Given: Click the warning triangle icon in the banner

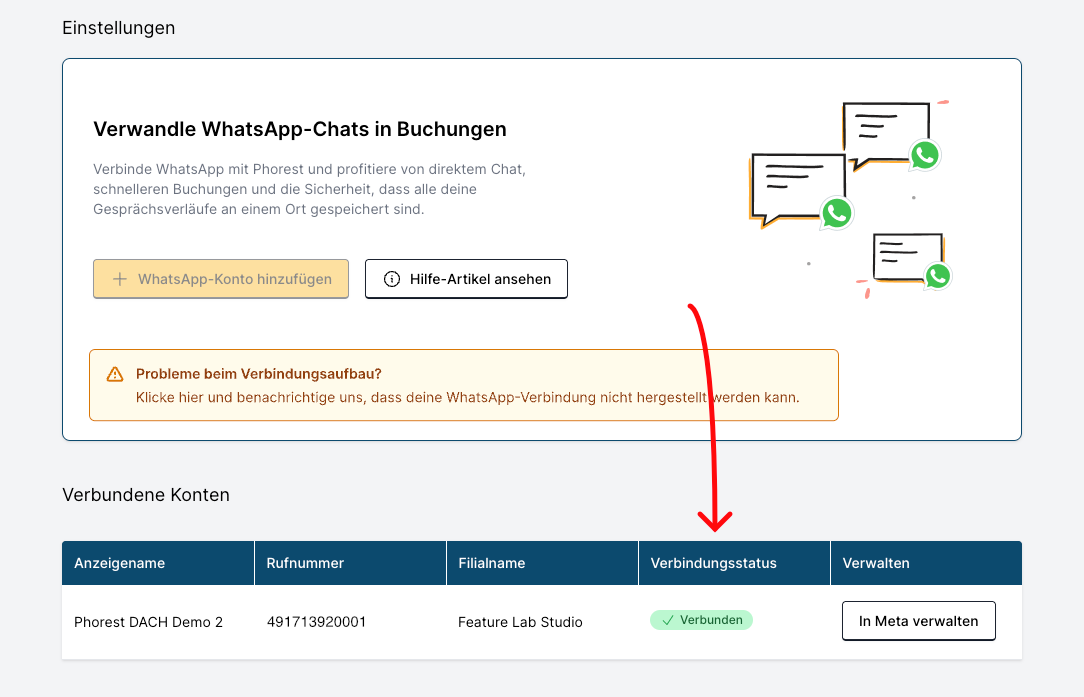Looking at the screenshot, I should coord(115,375).
